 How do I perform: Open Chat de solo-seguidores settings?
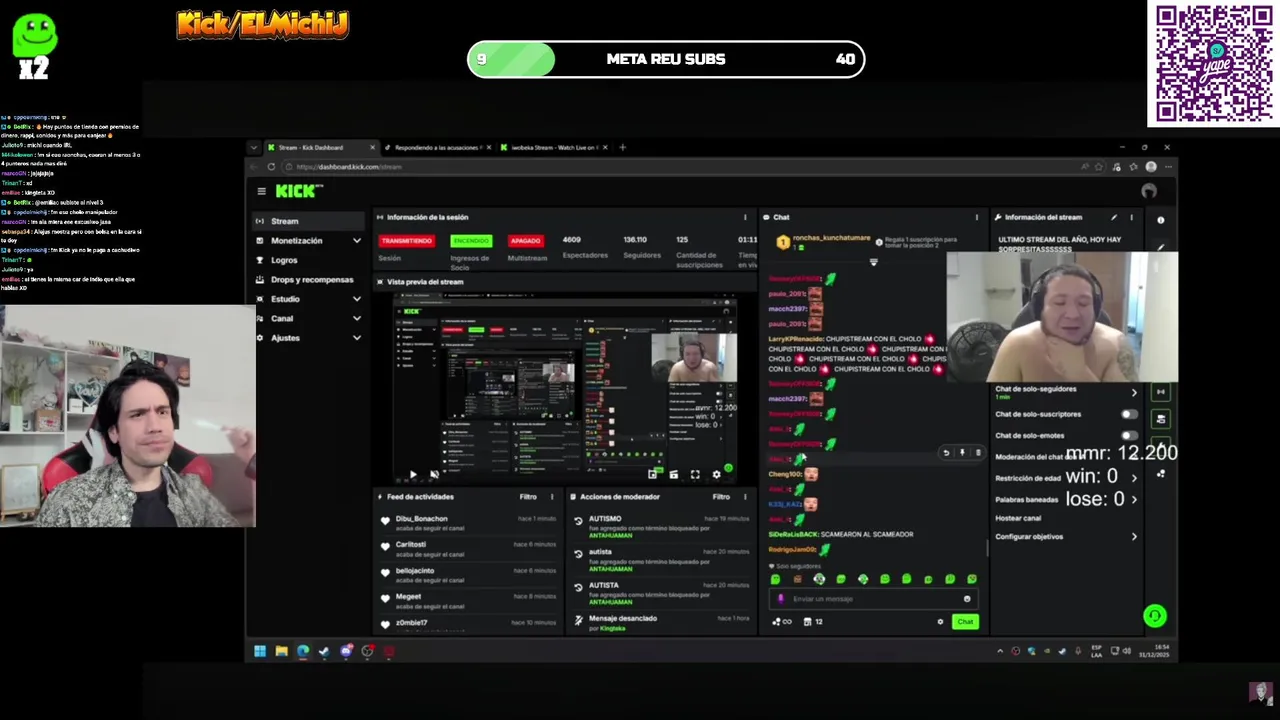[x=1066, y=392]
